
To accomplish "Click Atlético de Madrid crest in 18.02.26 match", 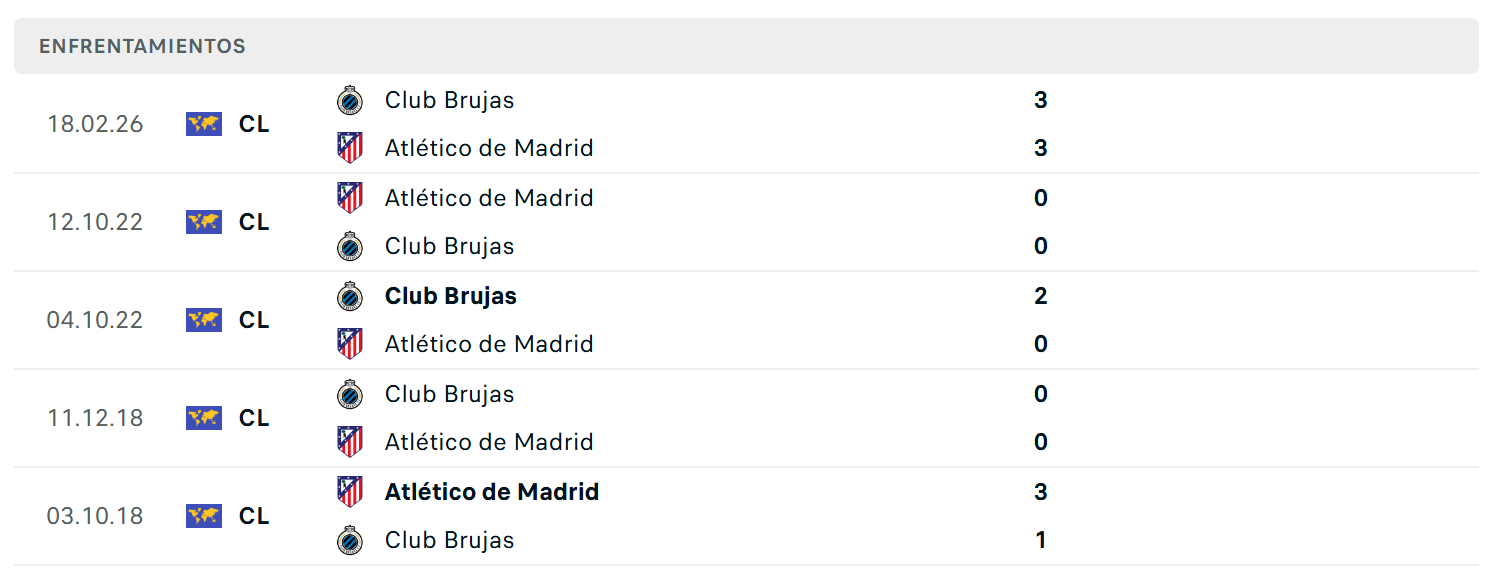I will coord(349,148).
